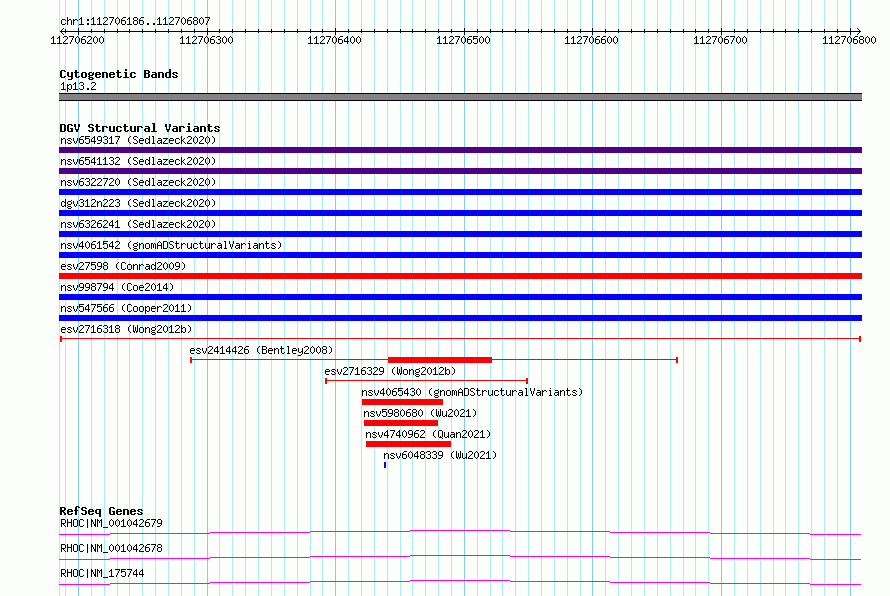The height and width of the screenshot is (596, 890).
Task: Select the thin red line of esv2716318
Action: (460, 339)
